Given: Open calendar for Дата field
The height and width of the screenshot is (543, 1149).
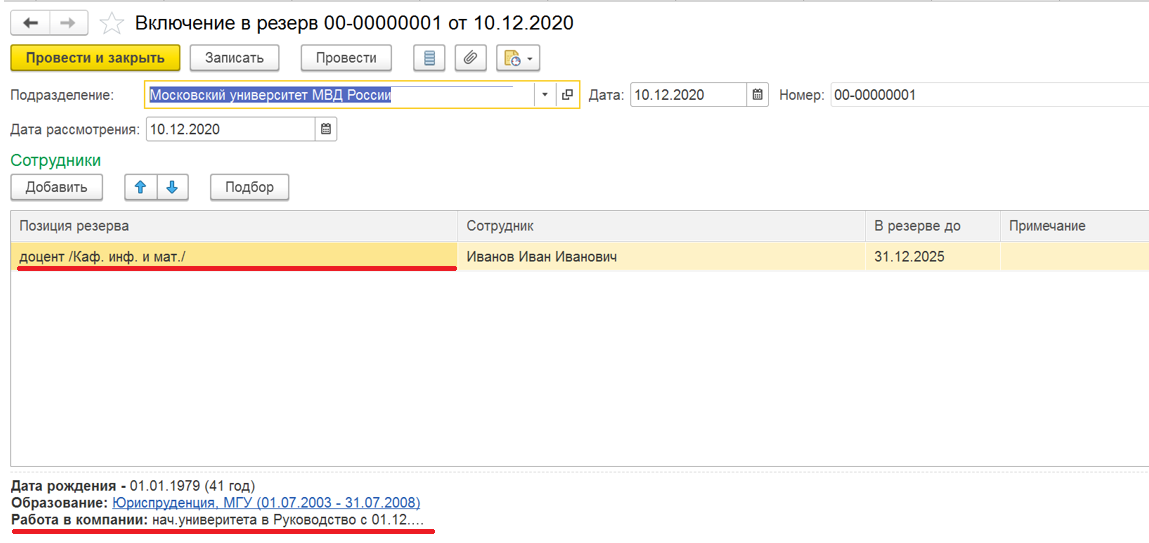Looking at the screenshot, I should [x=758, y=95].
